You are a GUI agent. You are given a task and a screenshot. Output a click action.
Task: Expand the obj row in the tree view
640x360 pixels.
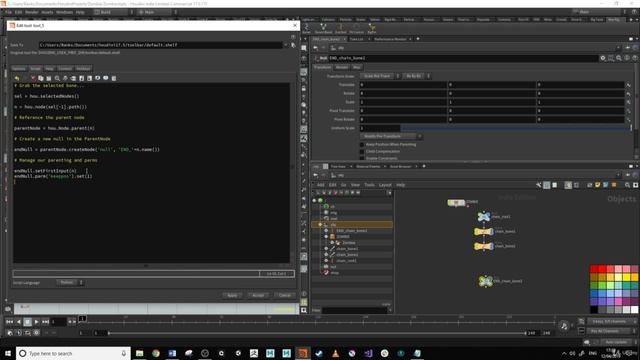[320, 224]
